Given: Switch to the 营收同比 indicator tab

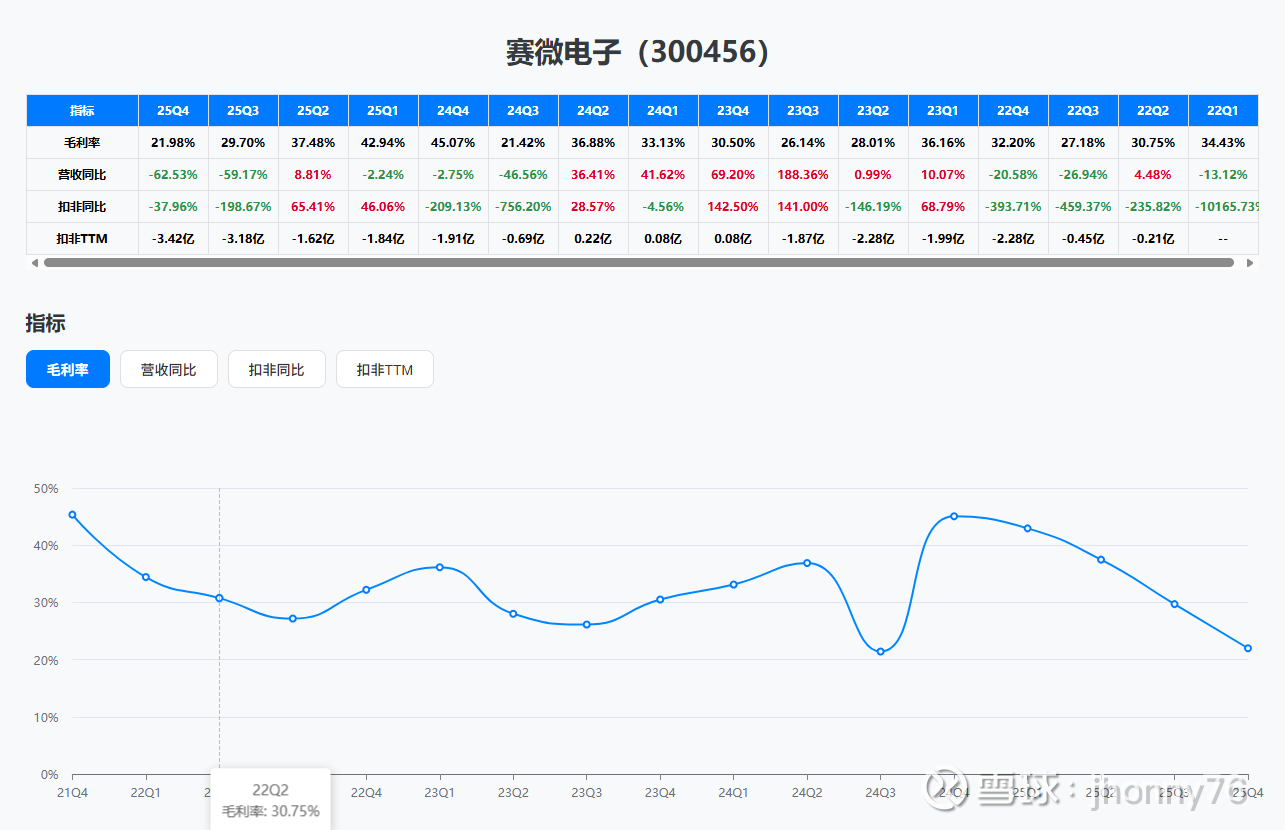Looking at the screenshot, I should point(169,369).
